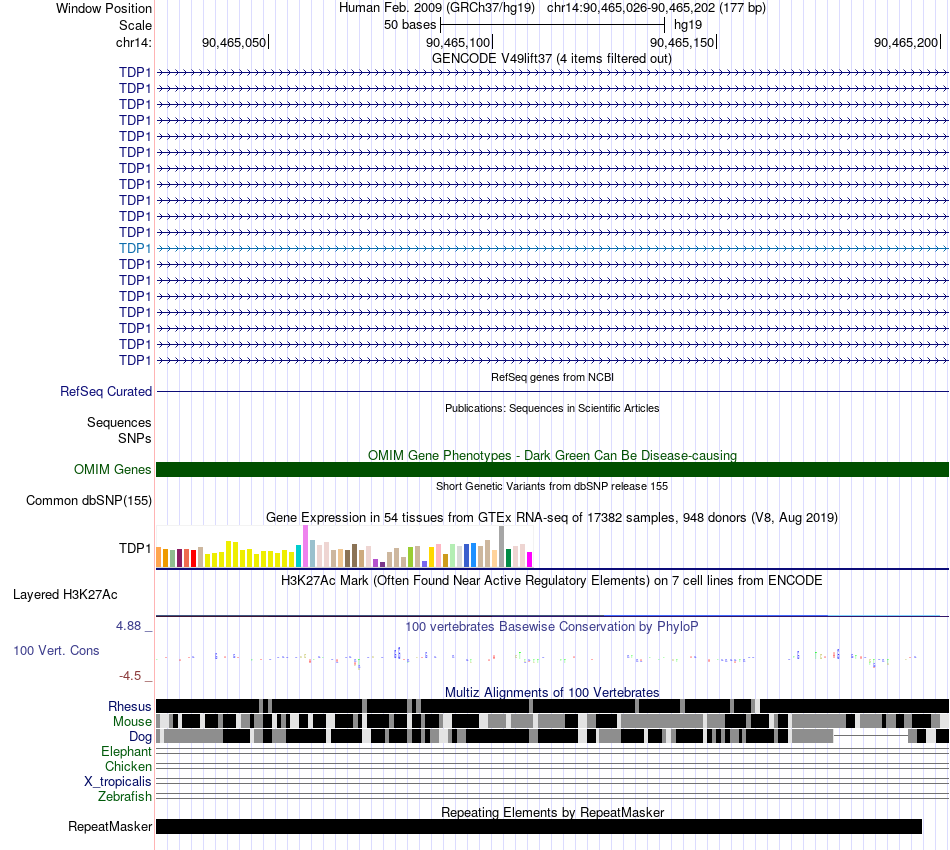Click the Publications: Sequences in Scientific Articles title
Screen dimensions: 950x850
(x=552, y=408)
